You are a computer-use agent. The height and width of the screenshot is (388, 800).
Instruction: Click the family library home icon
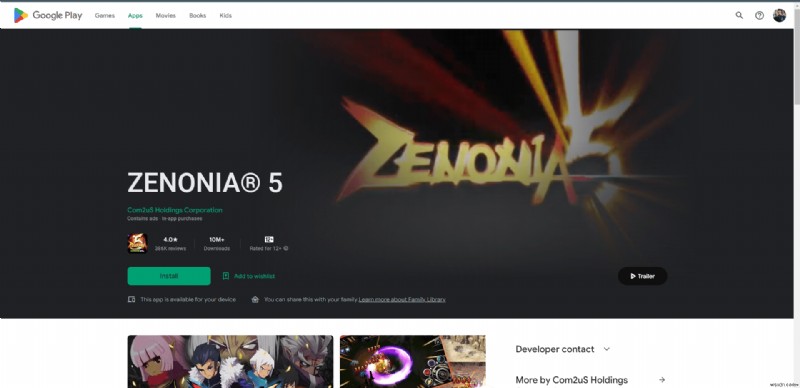(255, 300)
